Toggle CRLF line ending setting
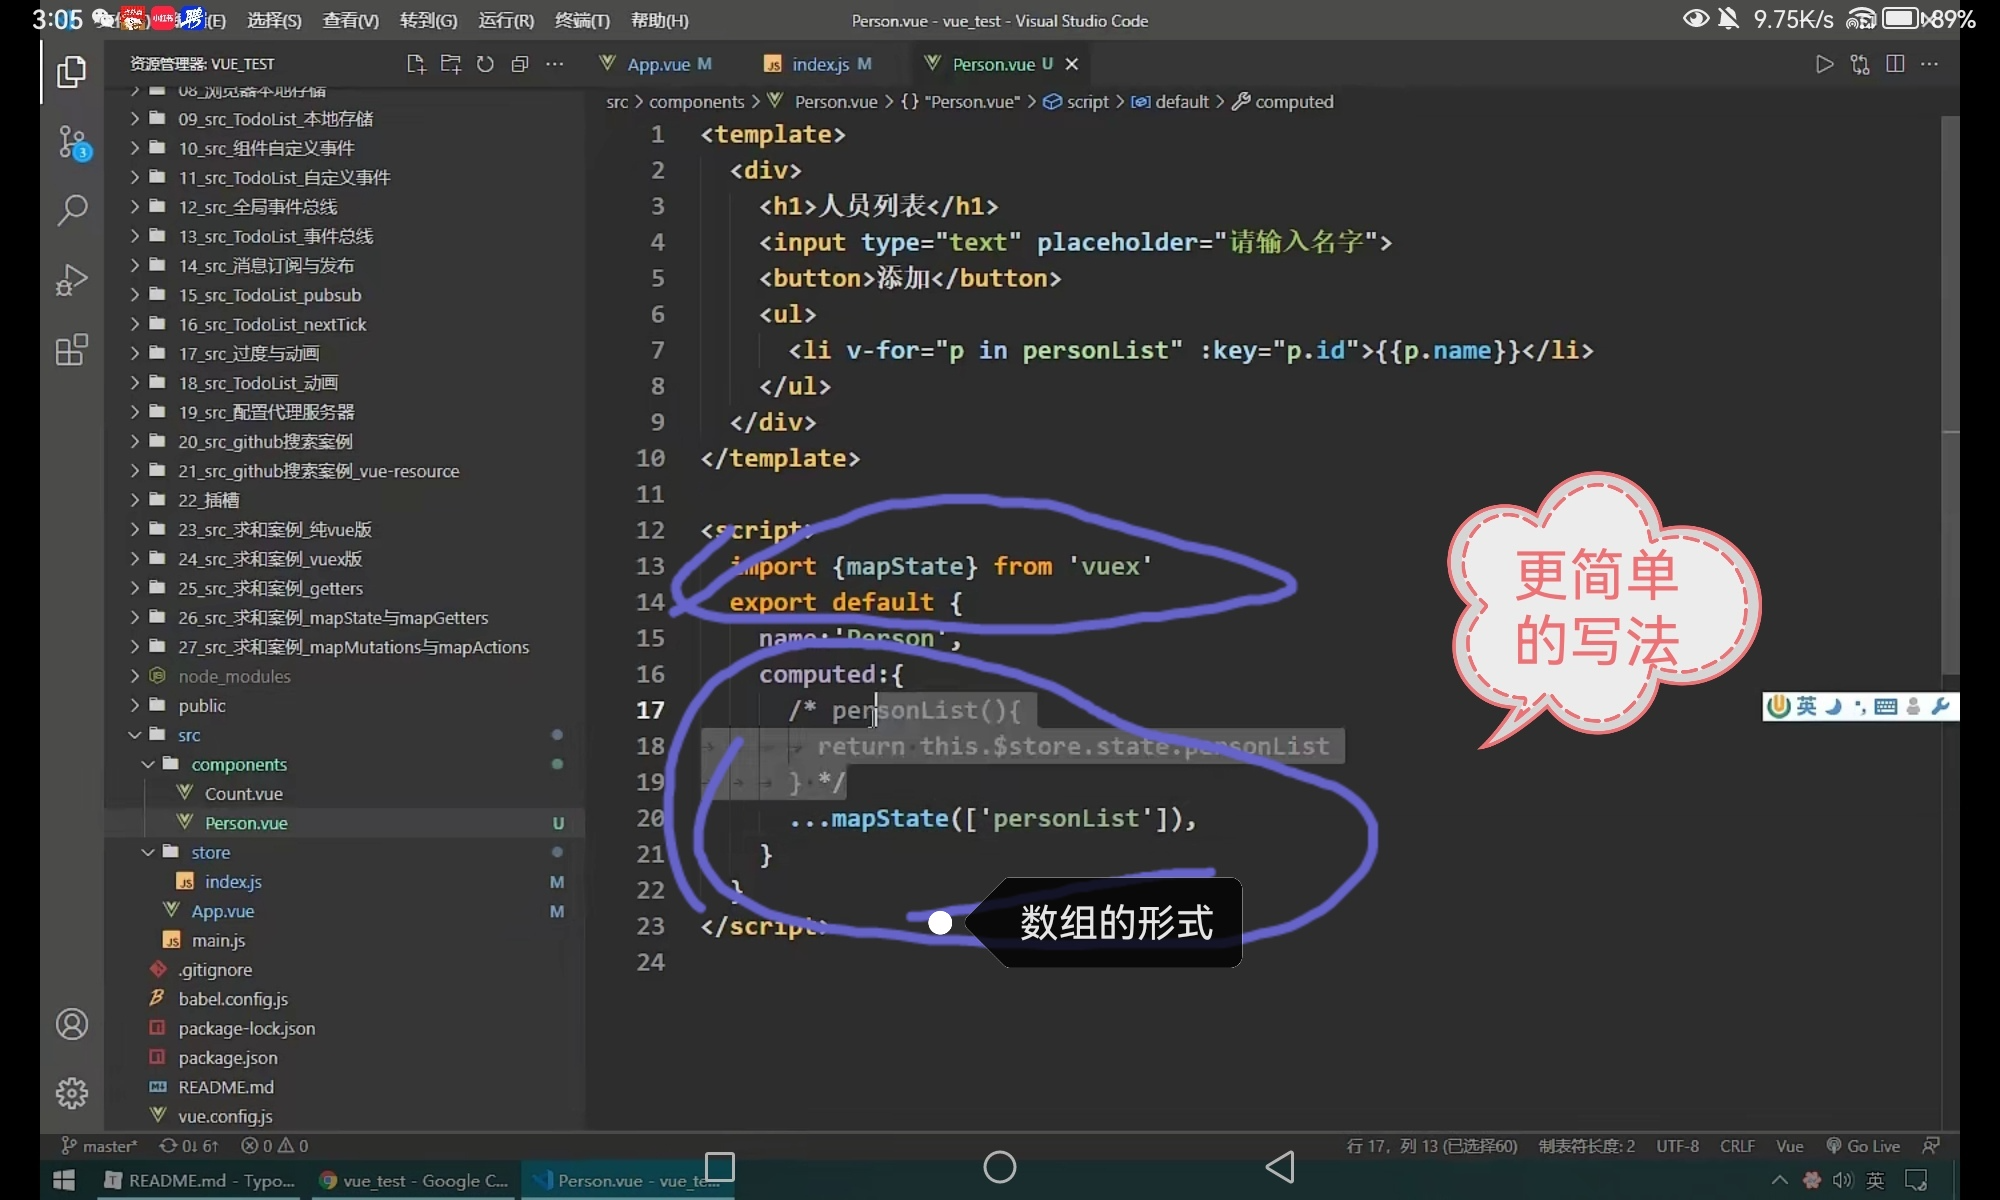The width and height of the screenshot is (2000, 1200). click(1737, 1146)
